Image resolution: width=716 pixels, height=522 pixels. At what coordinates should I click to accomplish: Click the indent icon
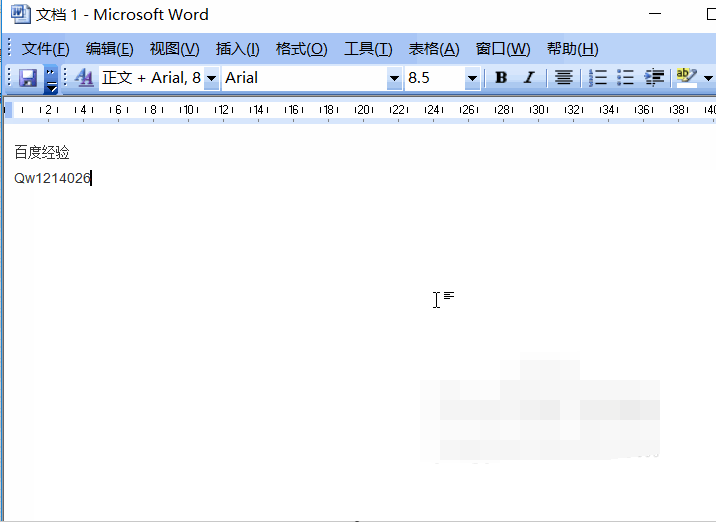point(654,78)
